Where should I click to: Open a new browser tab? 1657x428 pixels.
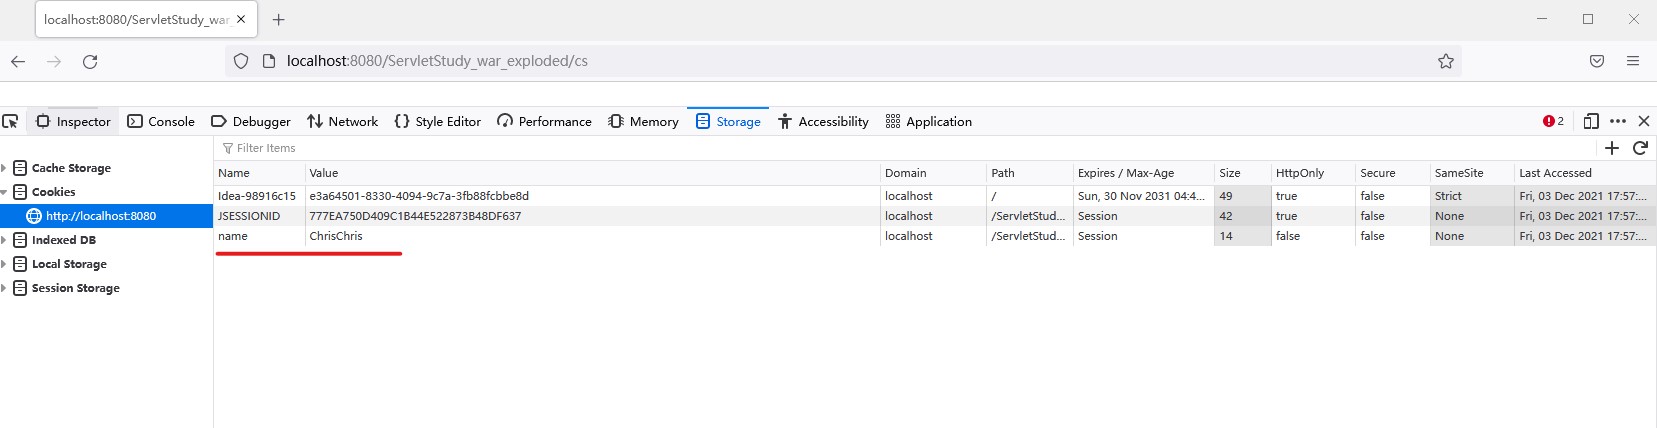pyautogui.click(x=279, y=19)
